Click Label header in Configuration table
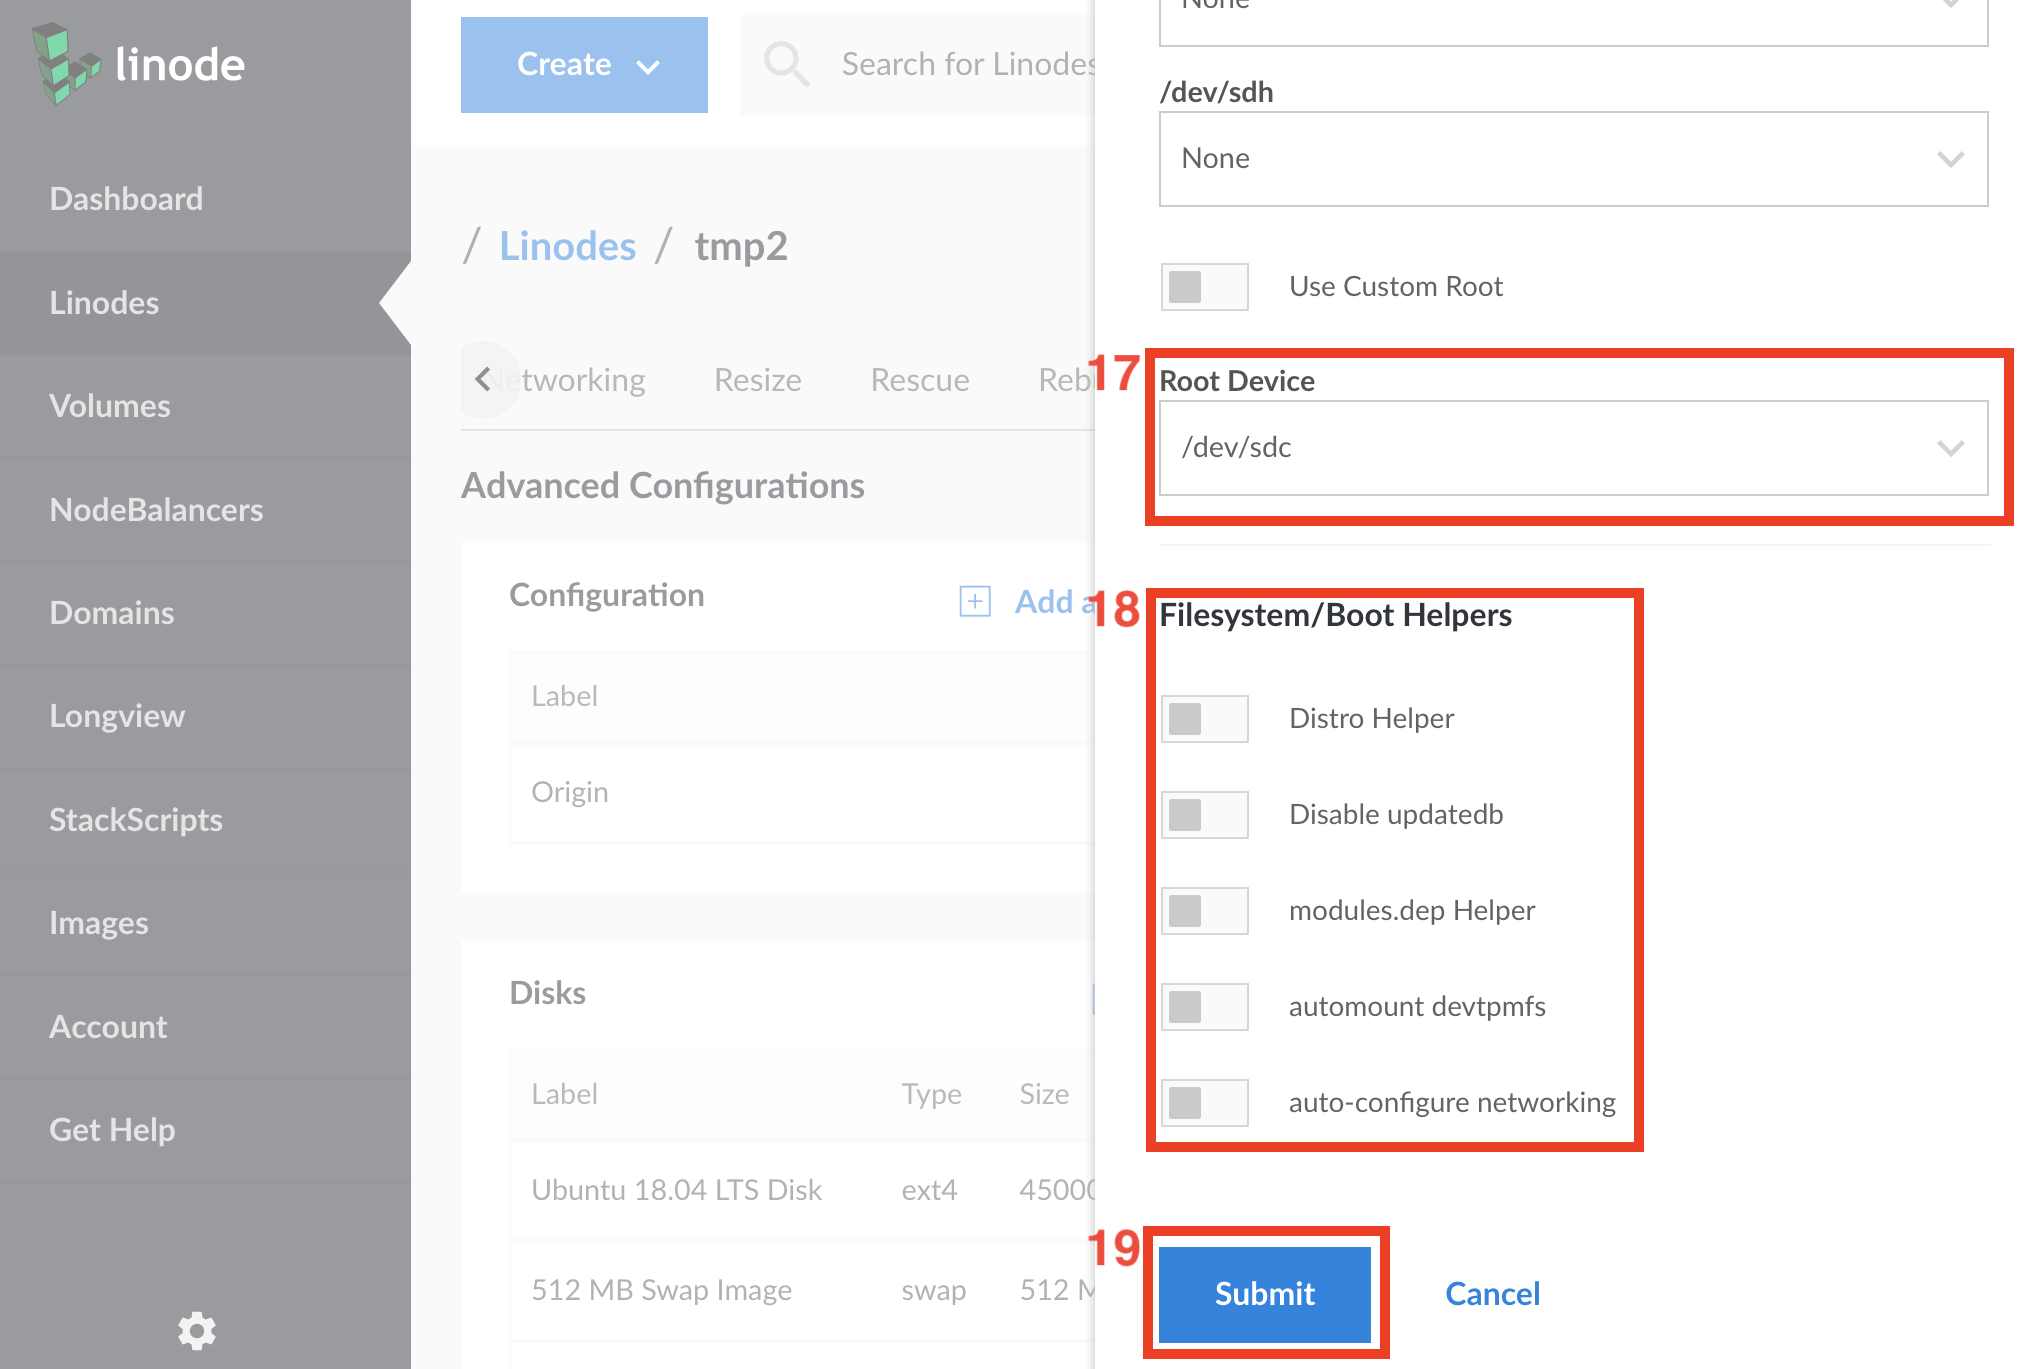Viewport: 2024px width, 1369px height. [x=564, y=696]
